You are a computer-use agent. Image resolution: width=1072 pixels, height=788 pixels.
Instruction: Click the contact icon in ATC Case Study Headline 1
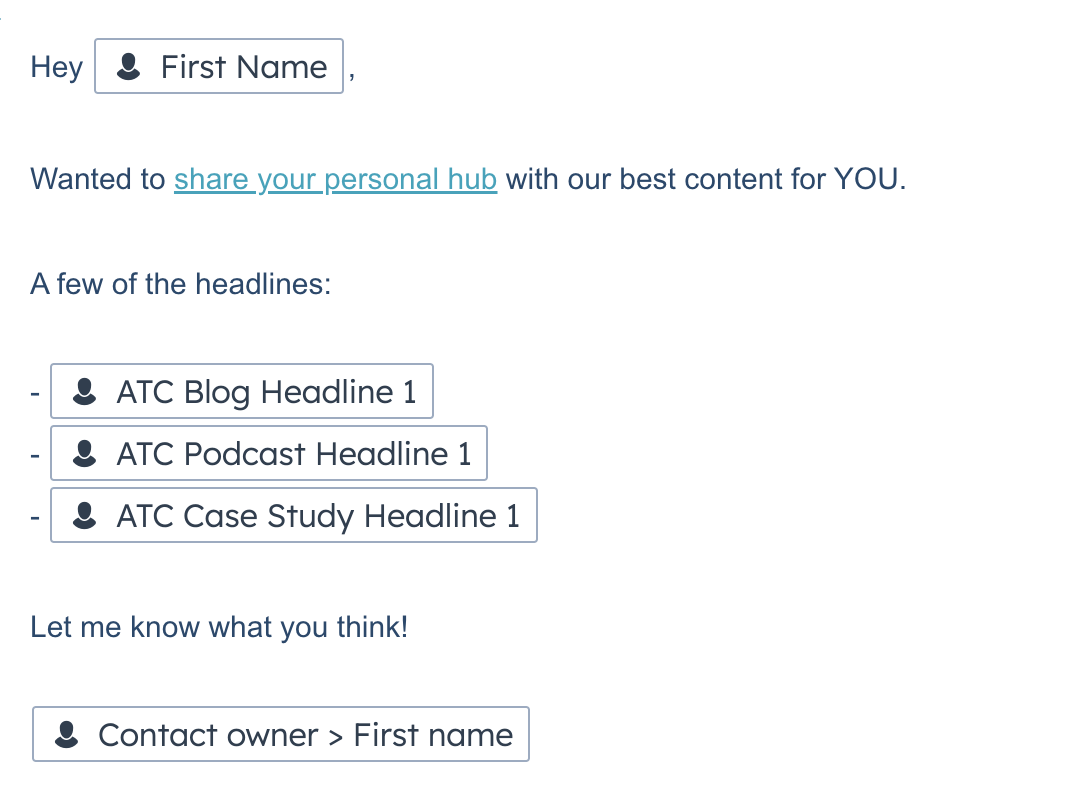click(84, 515)
